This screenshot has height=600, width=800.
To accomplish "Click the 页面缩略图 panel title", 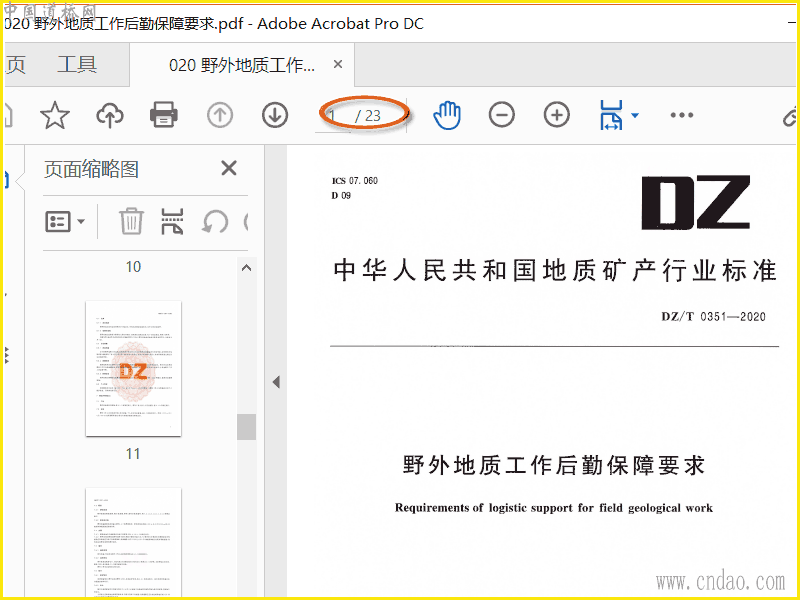I will tap(91, 169).
